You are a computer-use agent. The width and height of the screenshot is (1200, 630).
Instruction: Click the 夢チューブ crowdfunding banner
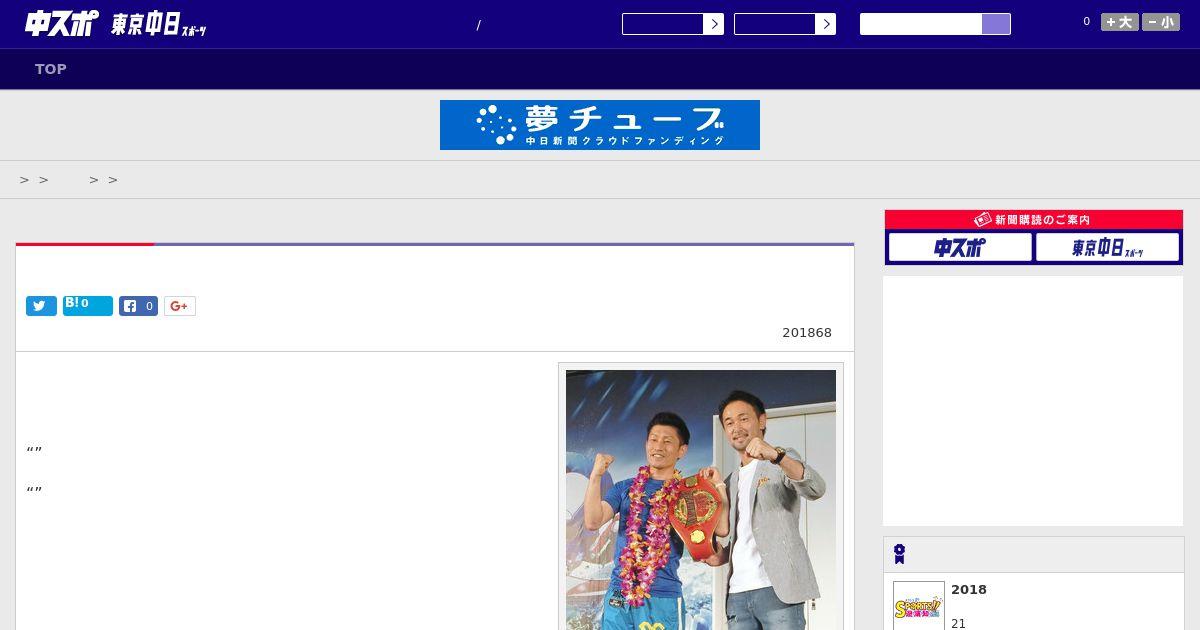click(600, 125)
